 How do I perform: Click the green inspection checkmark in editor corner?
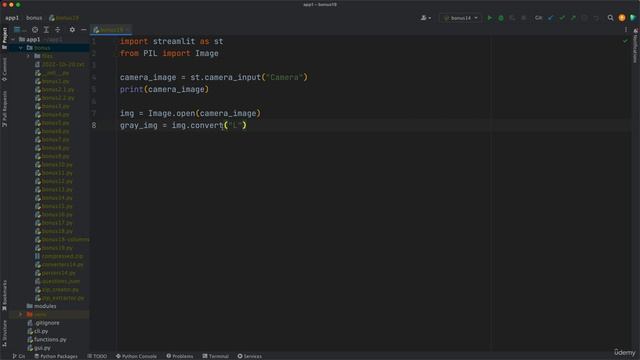pyautogui.click(x=625, y=41)
